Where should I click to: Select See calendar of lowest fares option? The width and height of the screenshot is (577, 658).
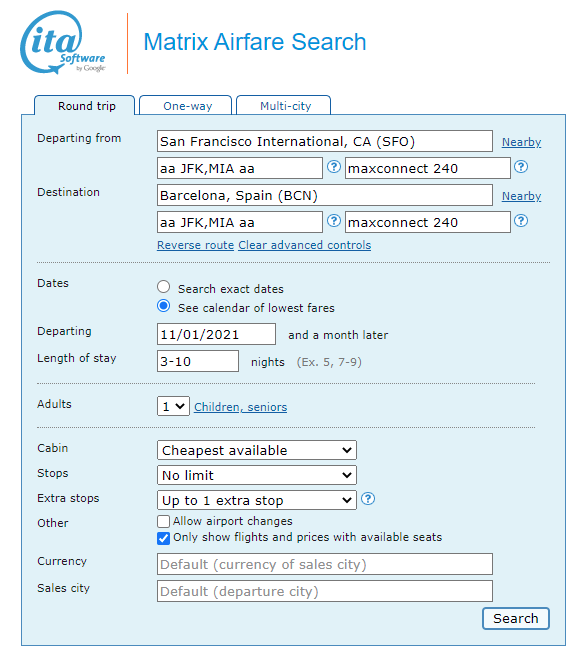[x=164, y=306]
